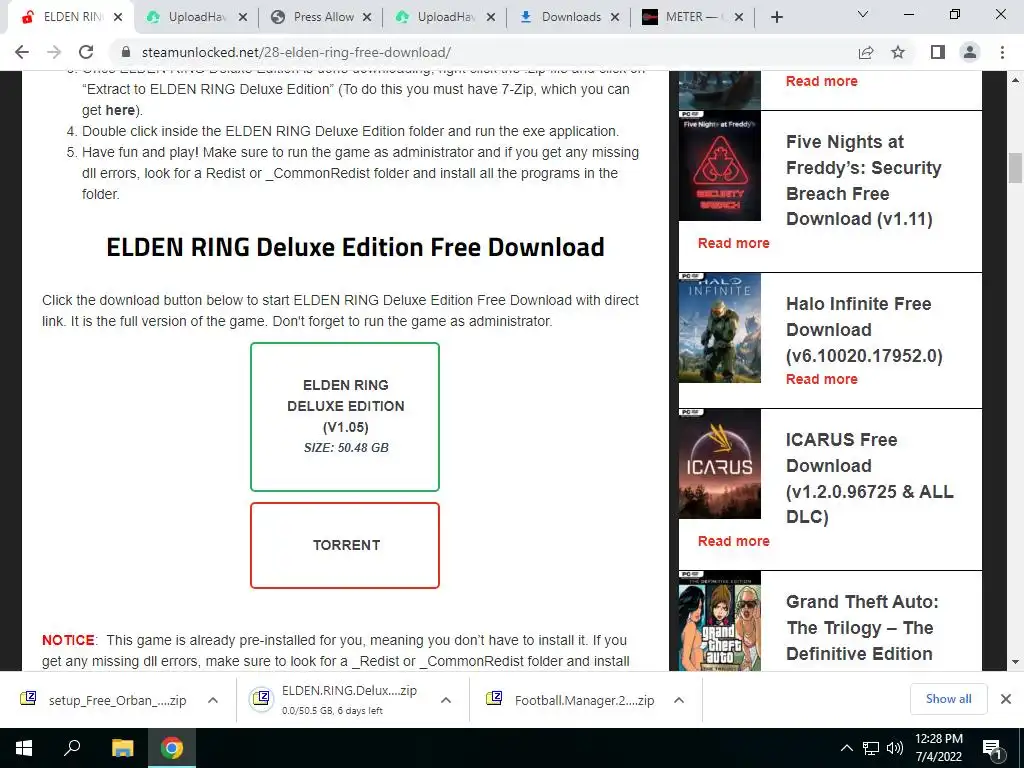Click the ELDEN RING DELUXE EDITION download button

point(345,417)
